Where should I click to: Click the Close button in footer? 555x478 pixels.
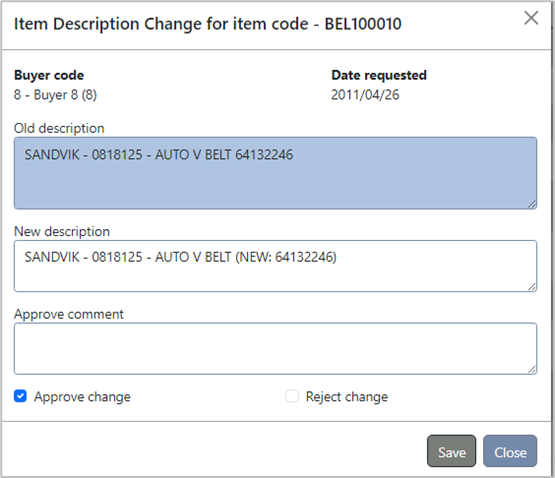(x=510, y=451)
